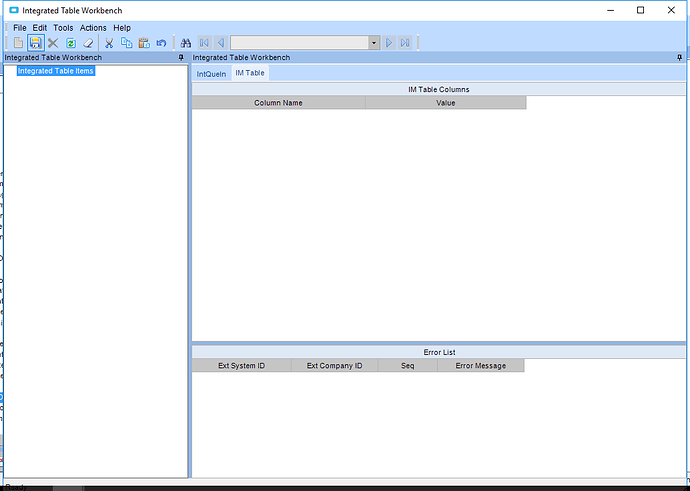690x491 pixels.
Task: Switch to the IM Table tab
Action: pos(250,73)
